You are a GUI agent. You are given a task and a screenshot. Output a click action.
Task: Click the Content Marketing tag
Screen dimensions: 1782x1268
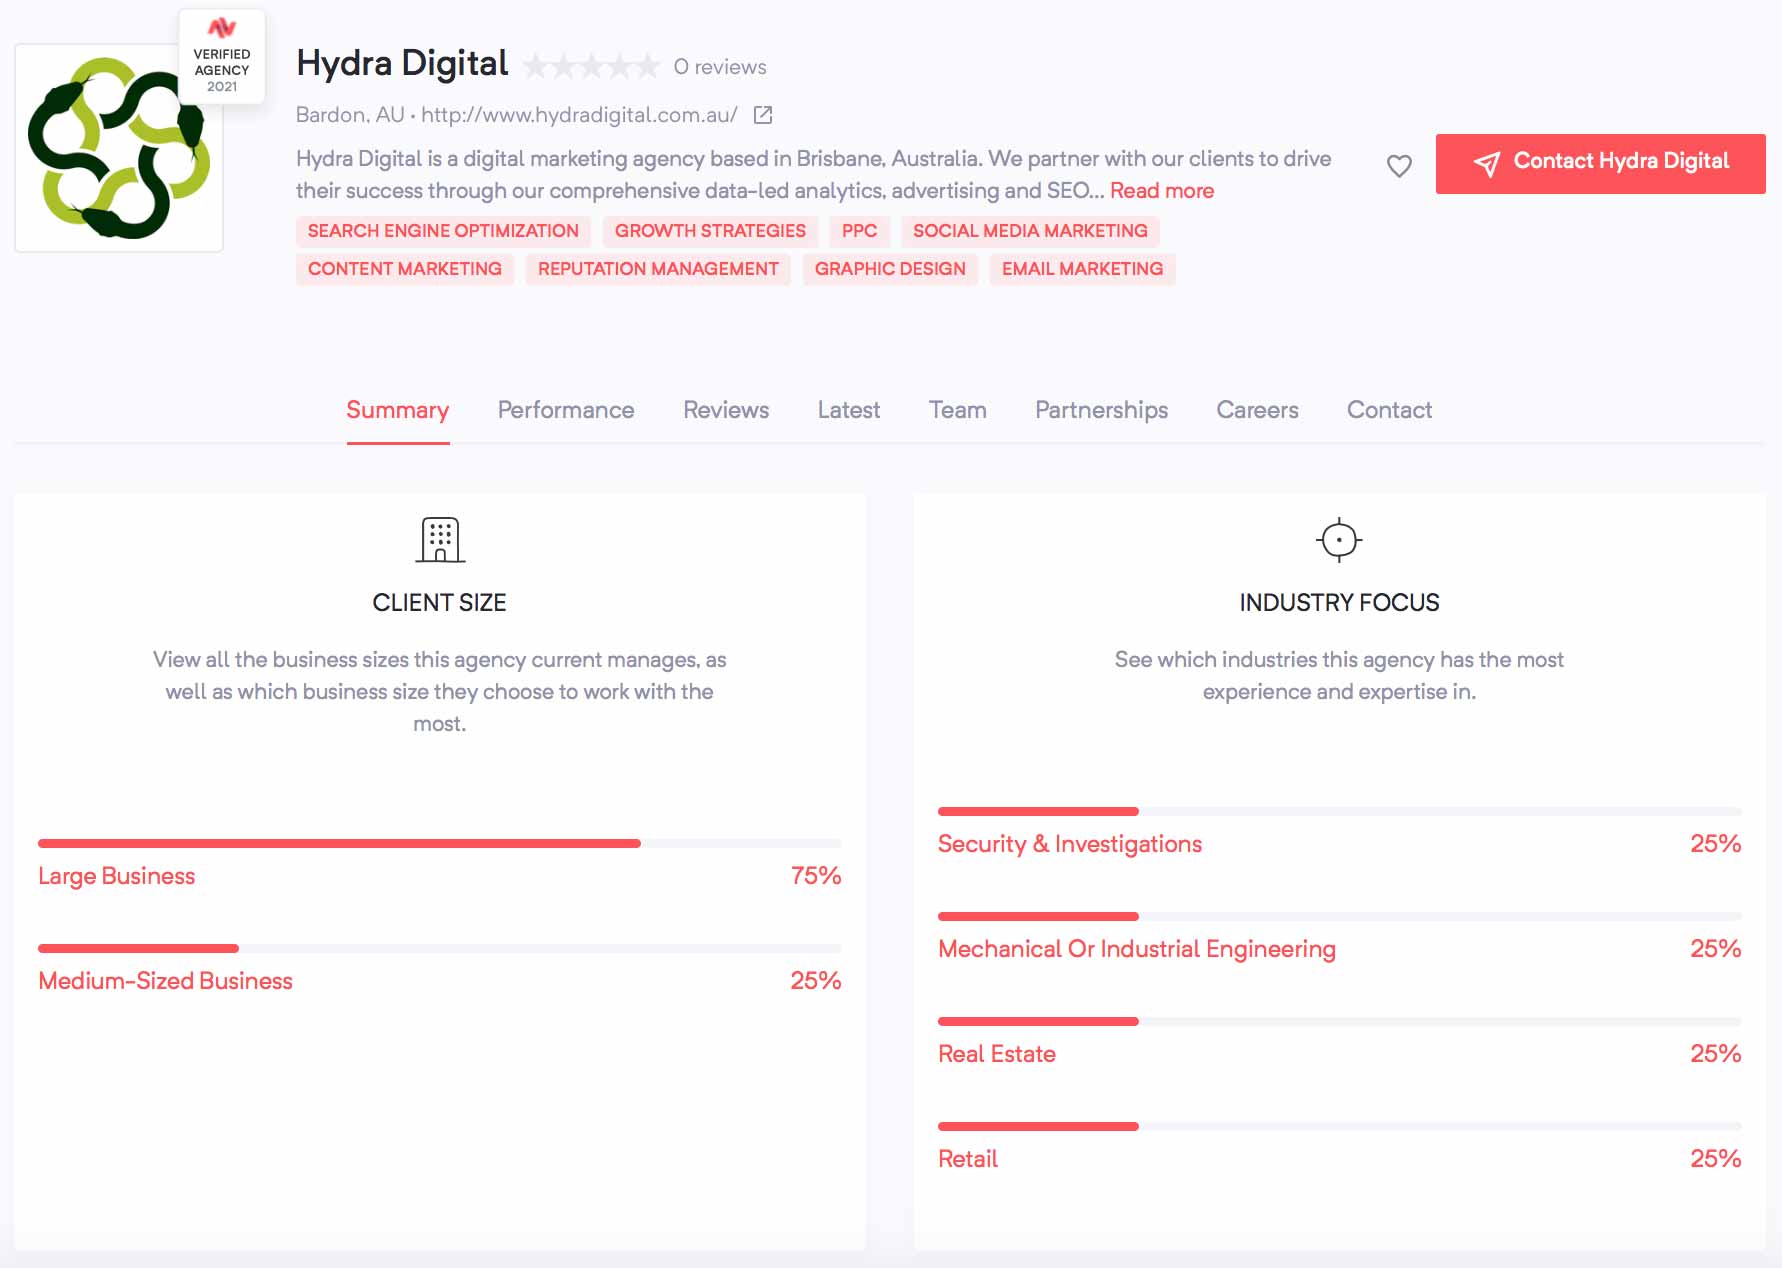tap(405, 269)
